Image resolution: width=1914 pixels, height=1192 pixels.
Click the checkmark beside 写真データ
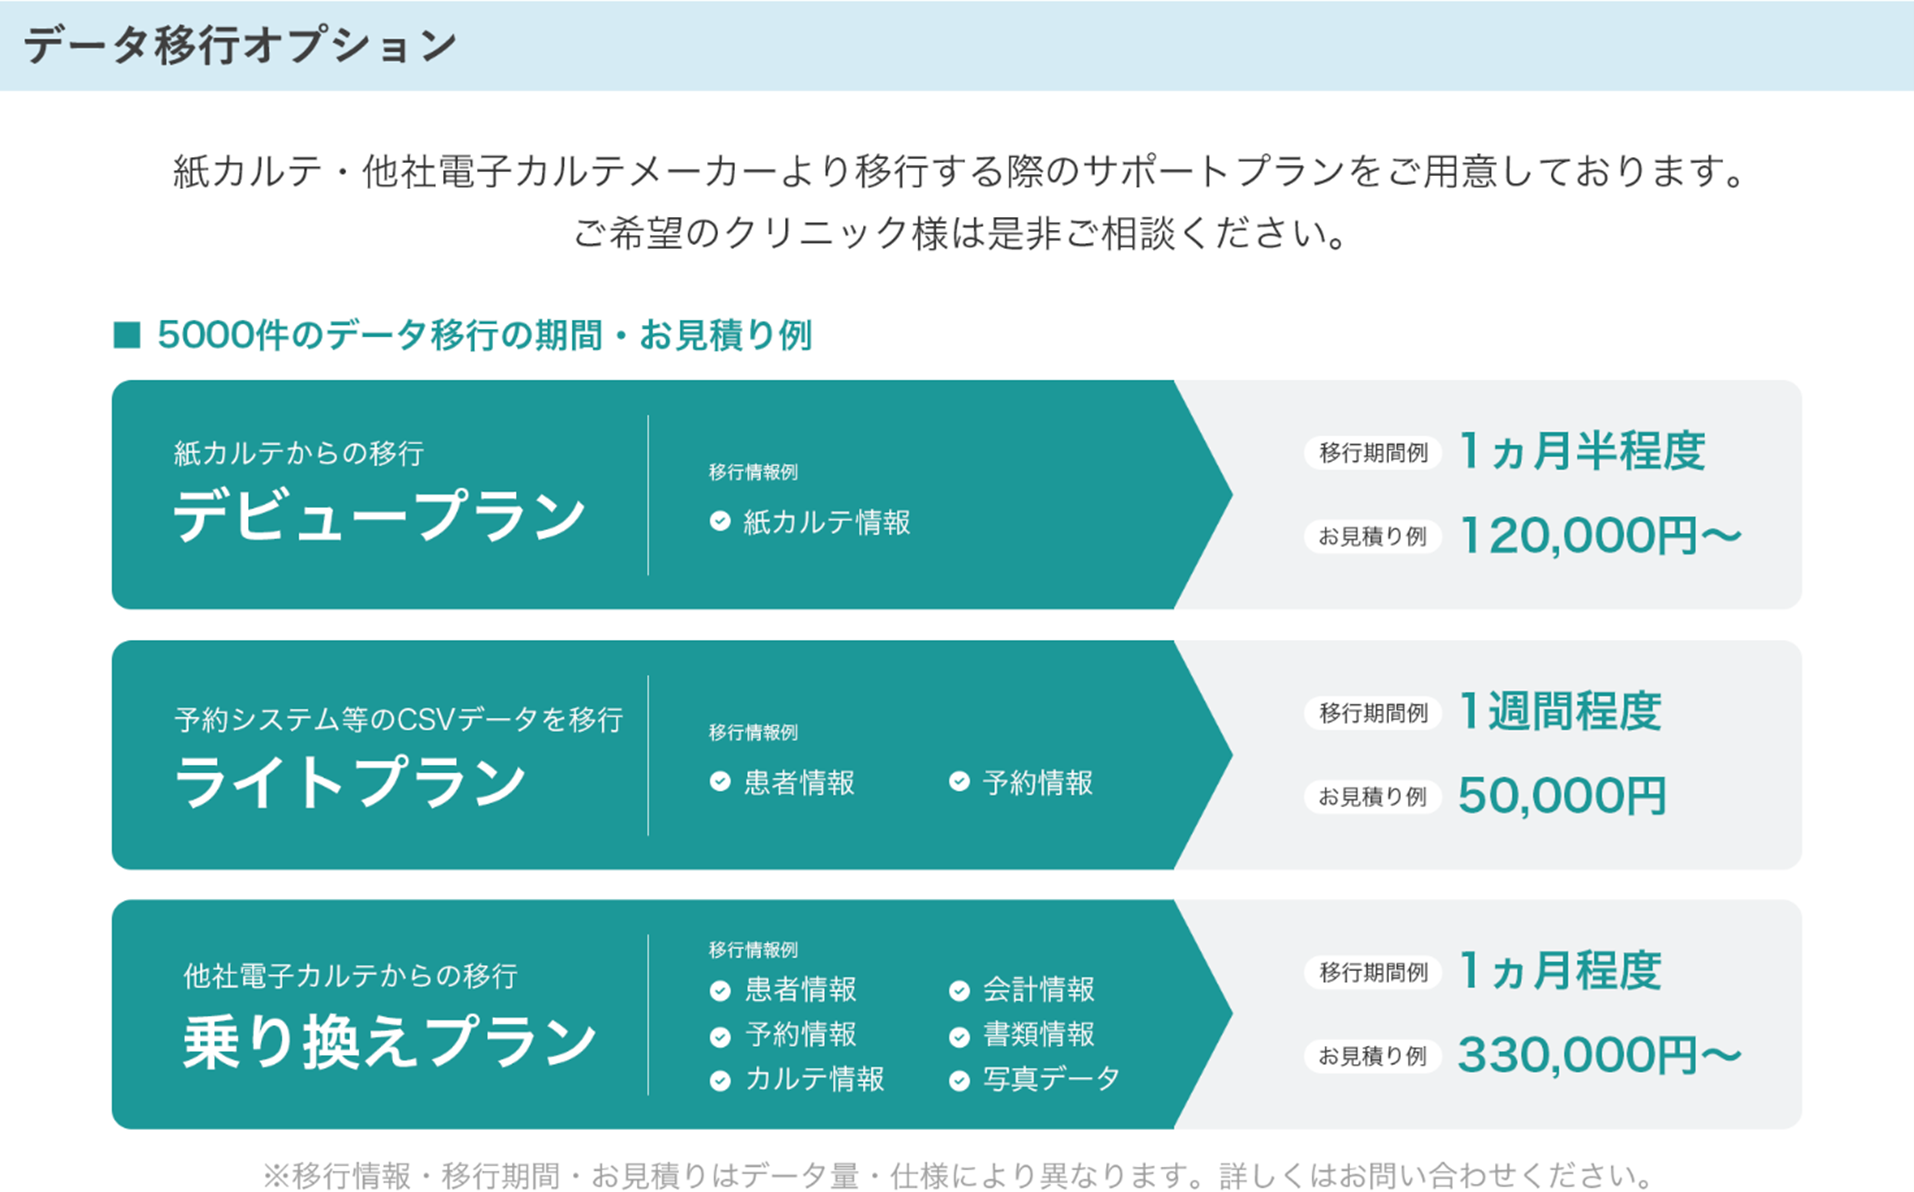tap(959, 1081)
